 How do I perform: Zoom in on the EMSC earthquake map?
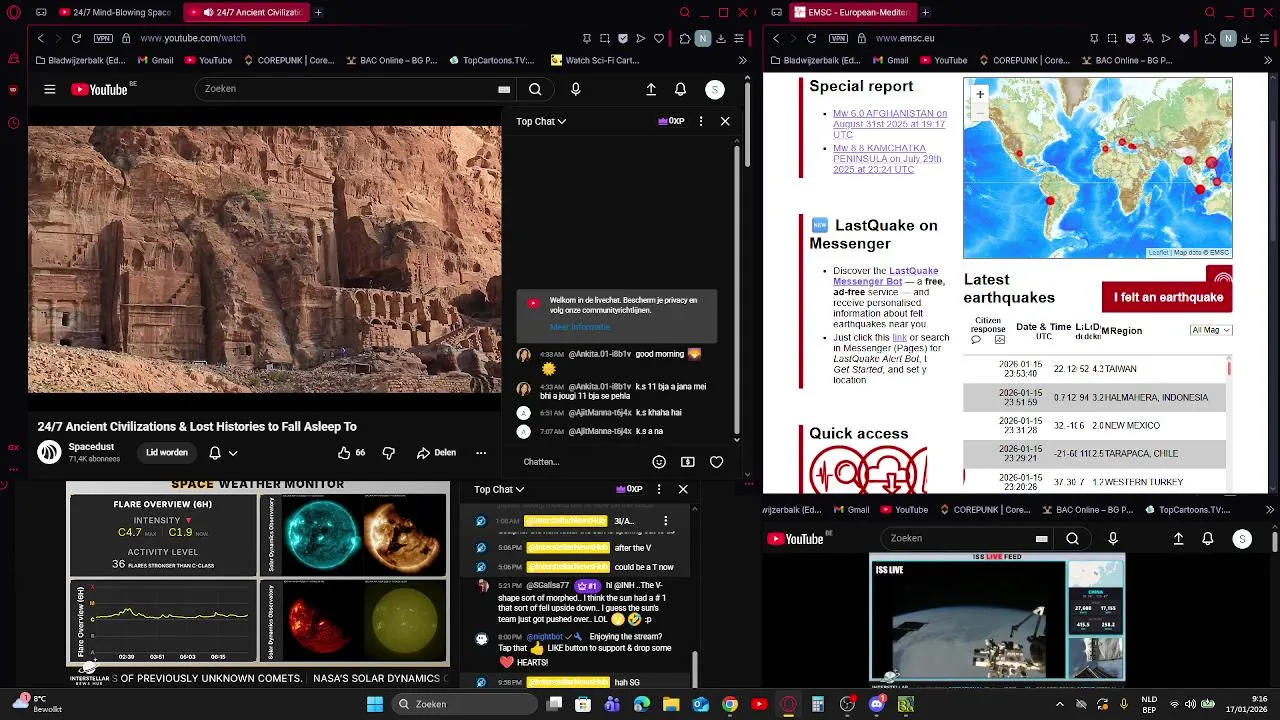[x=980, y=94]
